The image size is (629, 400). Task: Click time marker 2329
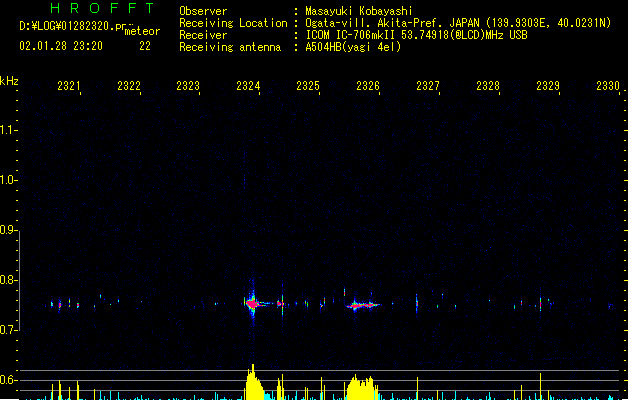coord(548,85)
